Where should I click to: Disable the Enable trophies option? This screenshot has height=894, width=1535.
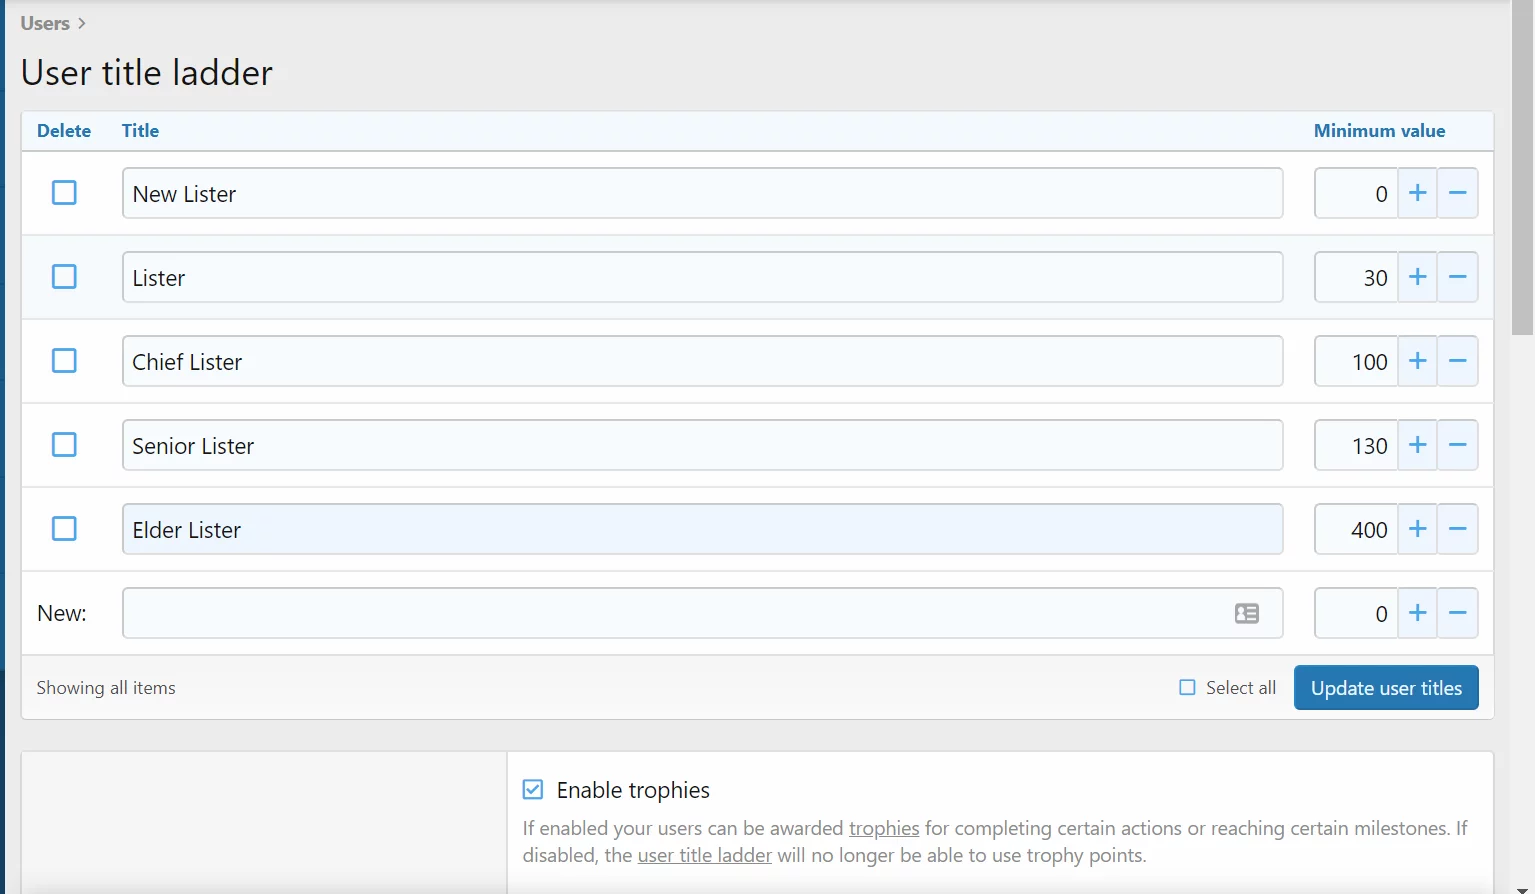[533, 790]
